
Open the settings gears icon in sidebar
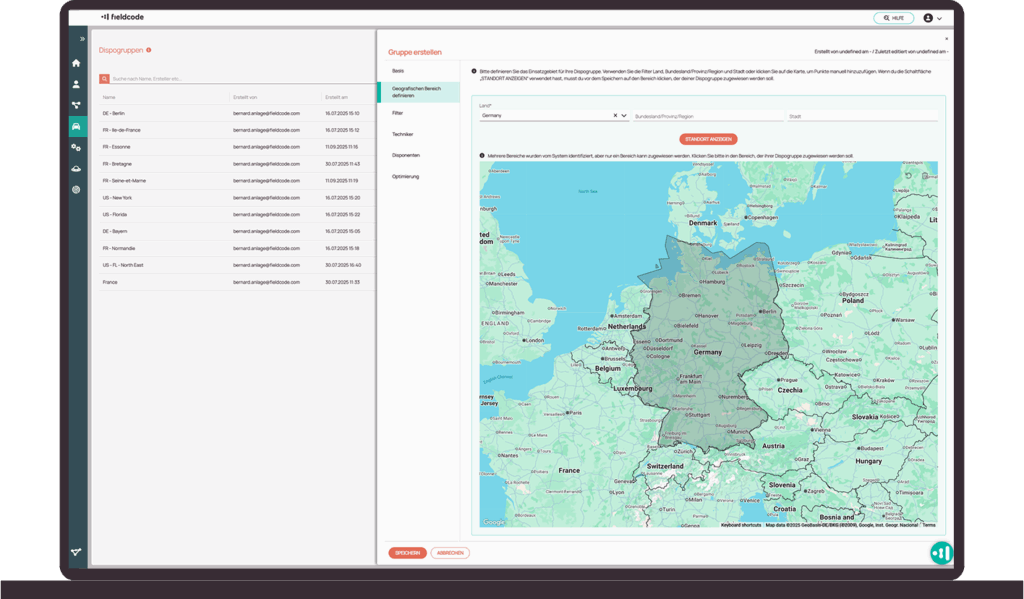[77, 147]
